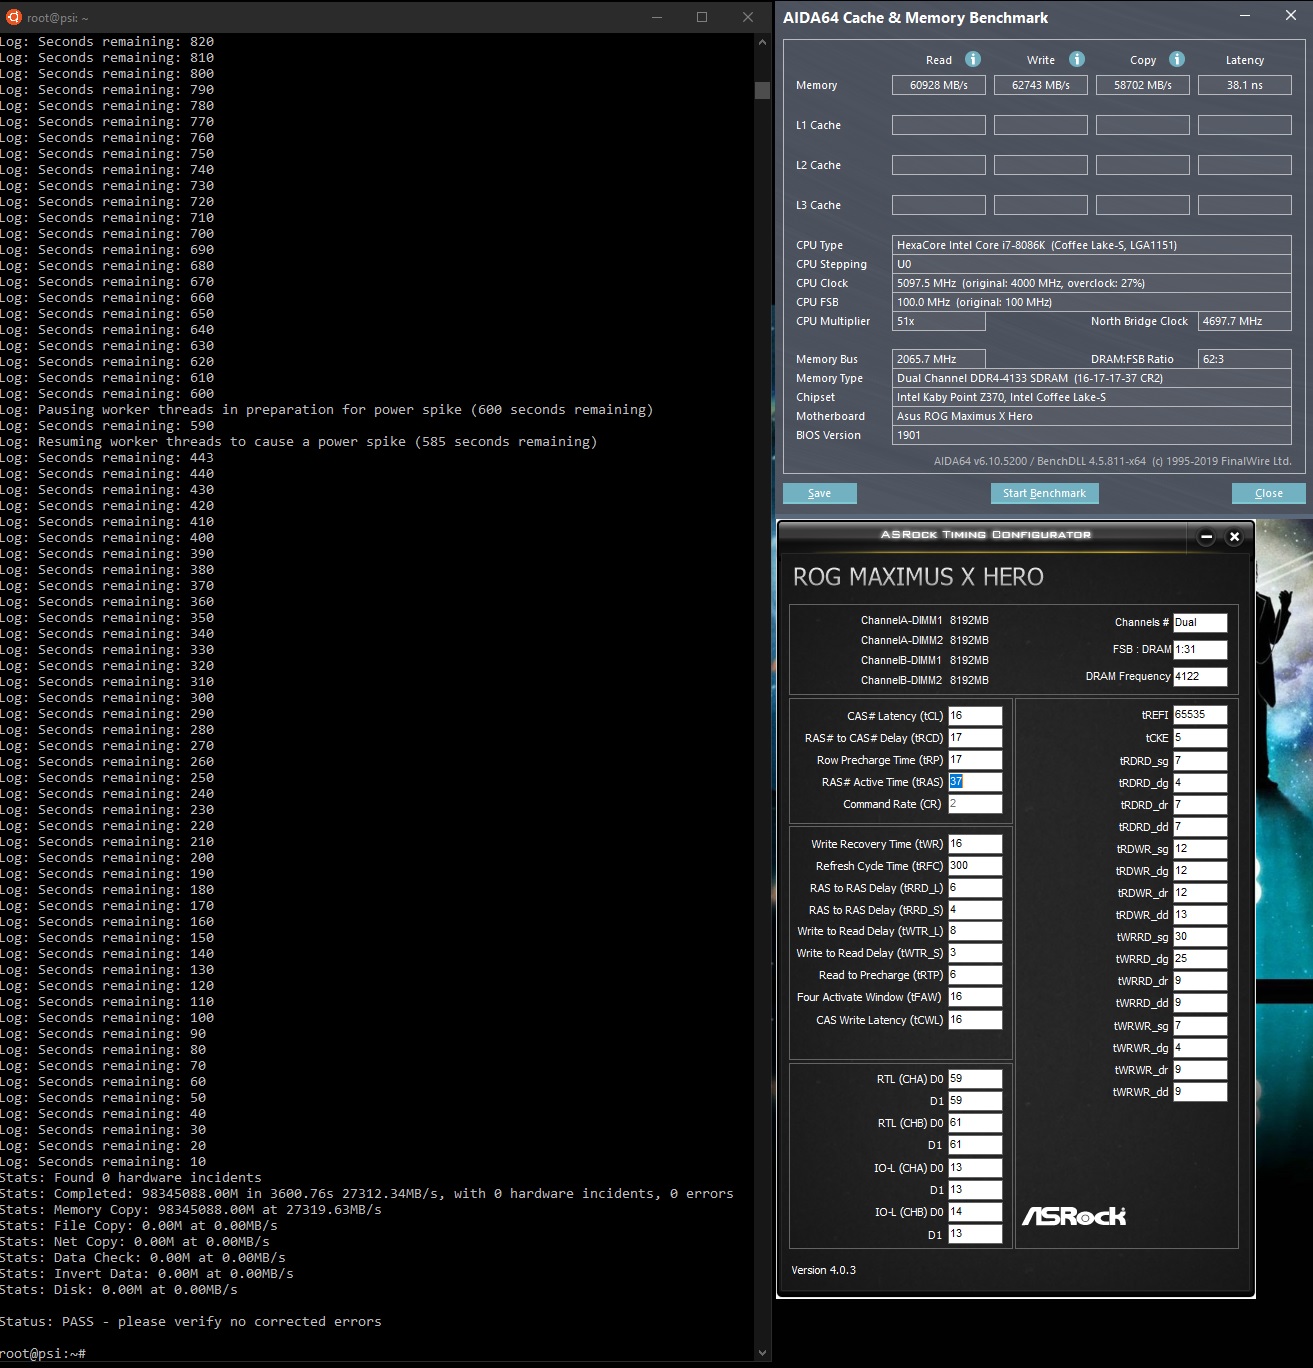Click the L1 Cache Read field

(x=939, y=125)
